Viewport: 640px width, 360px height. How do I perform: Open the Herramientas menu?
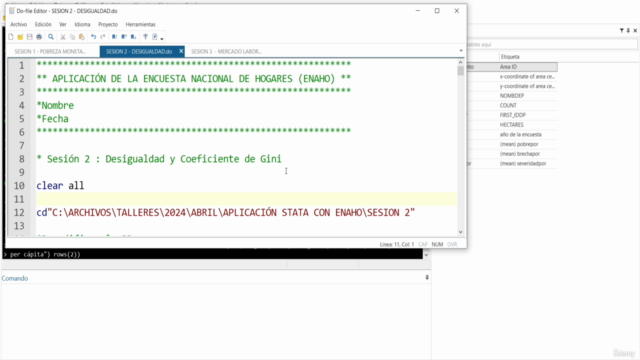tap(140, 24)
